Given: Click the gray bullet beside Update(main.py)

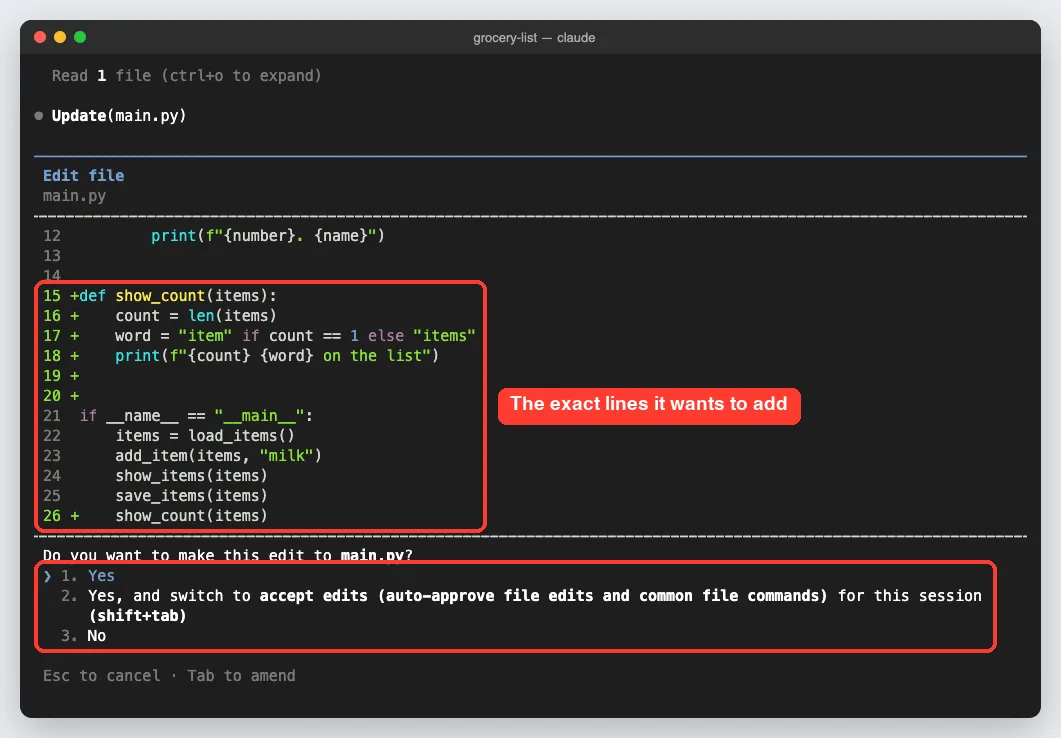Looking at the screenshot, I should pos(39,116).
